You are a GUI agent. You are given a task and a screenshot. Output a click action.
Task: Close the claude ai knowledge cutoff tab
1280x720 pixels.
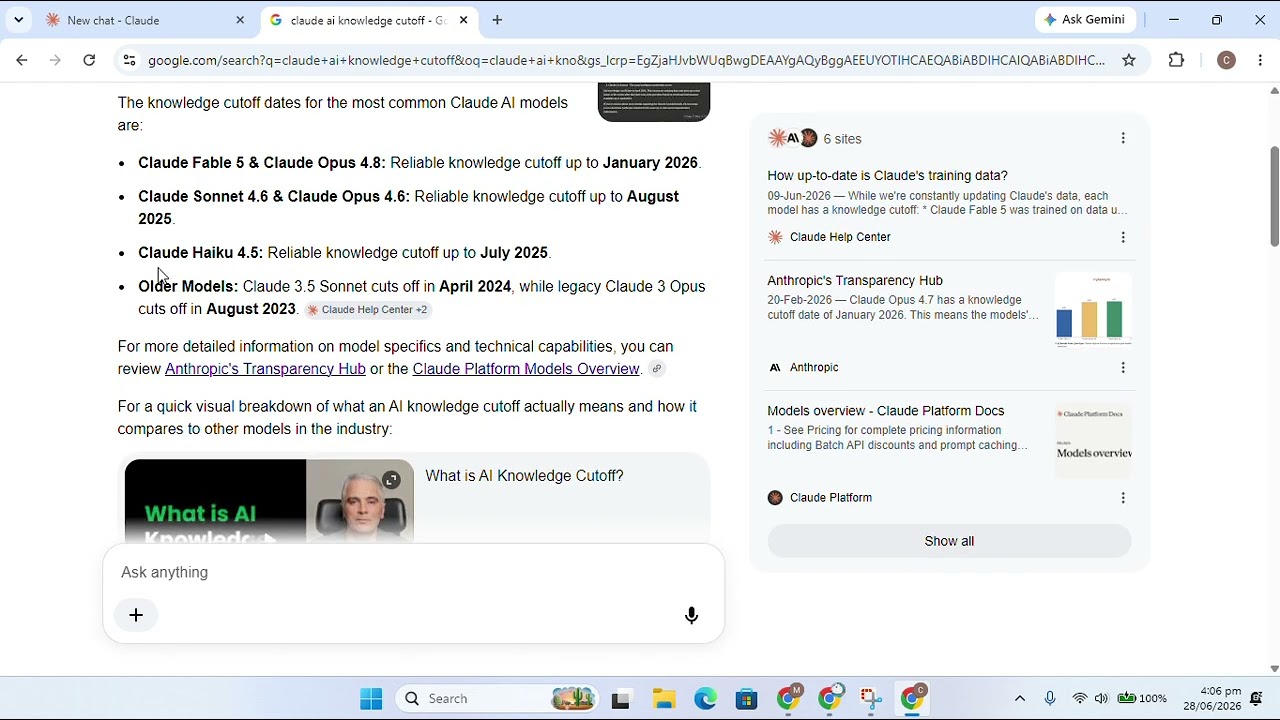(x=464, y=20)
